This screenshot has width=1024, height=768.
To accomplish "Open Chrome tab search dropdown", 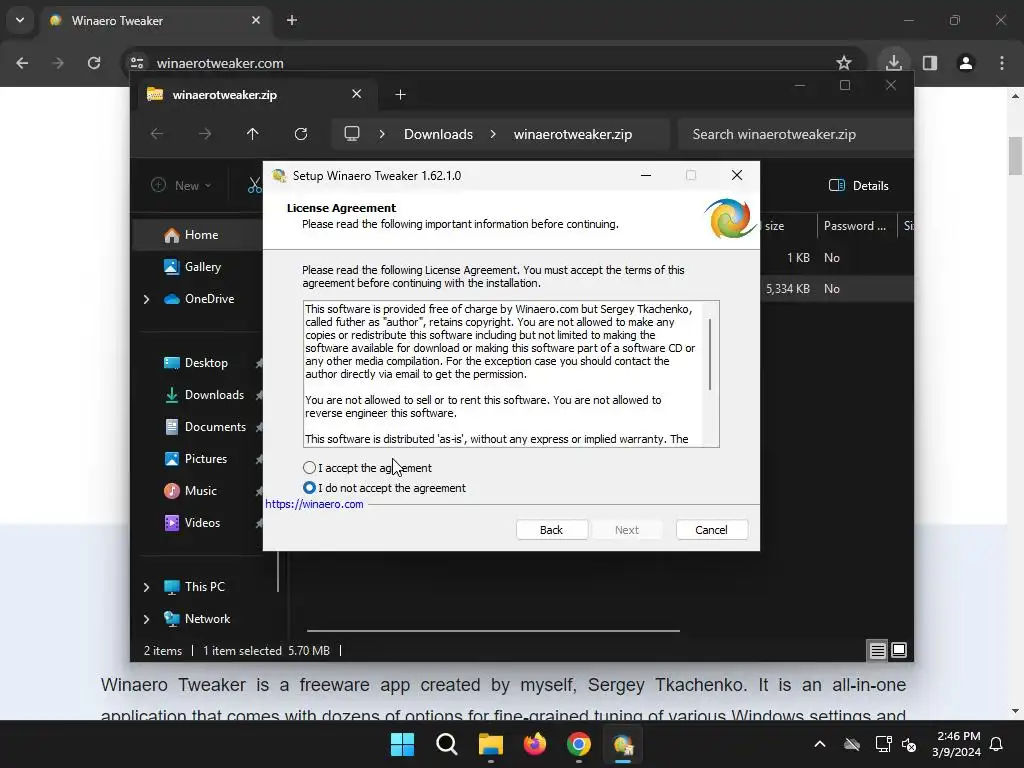I will coord(20,20).
